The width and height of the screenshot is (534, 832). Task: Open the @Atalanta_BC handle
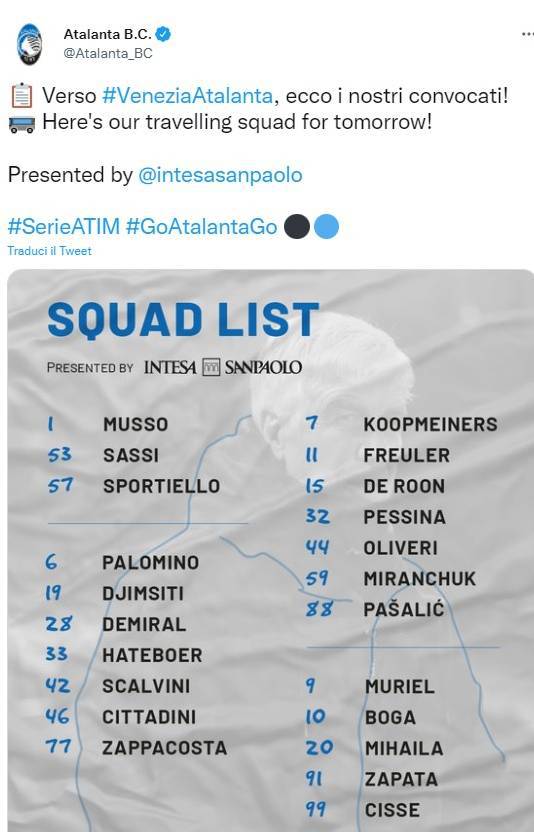click(x=108, y=53)
